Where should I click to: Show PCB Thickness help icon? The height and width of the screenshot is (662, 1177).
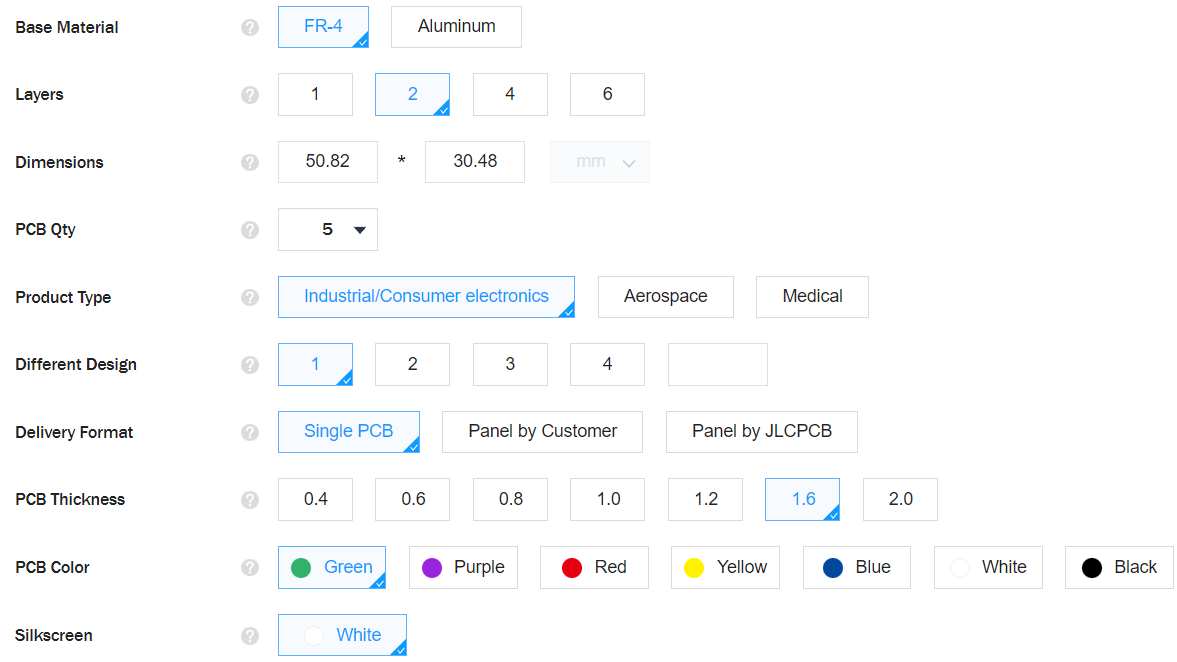coord(250,500)
